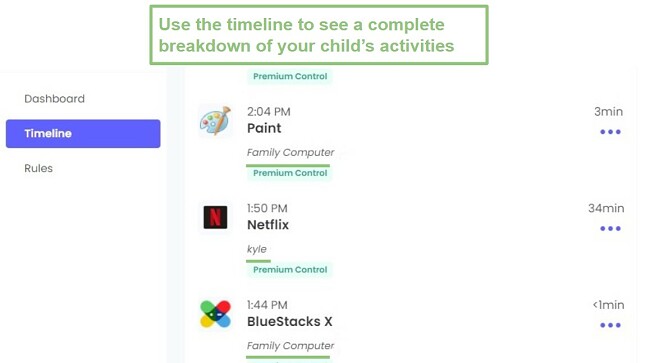Click the Paint palette app icon
Image resolution: width=650 pixels, height=363 pixels.
pos(215,121)
